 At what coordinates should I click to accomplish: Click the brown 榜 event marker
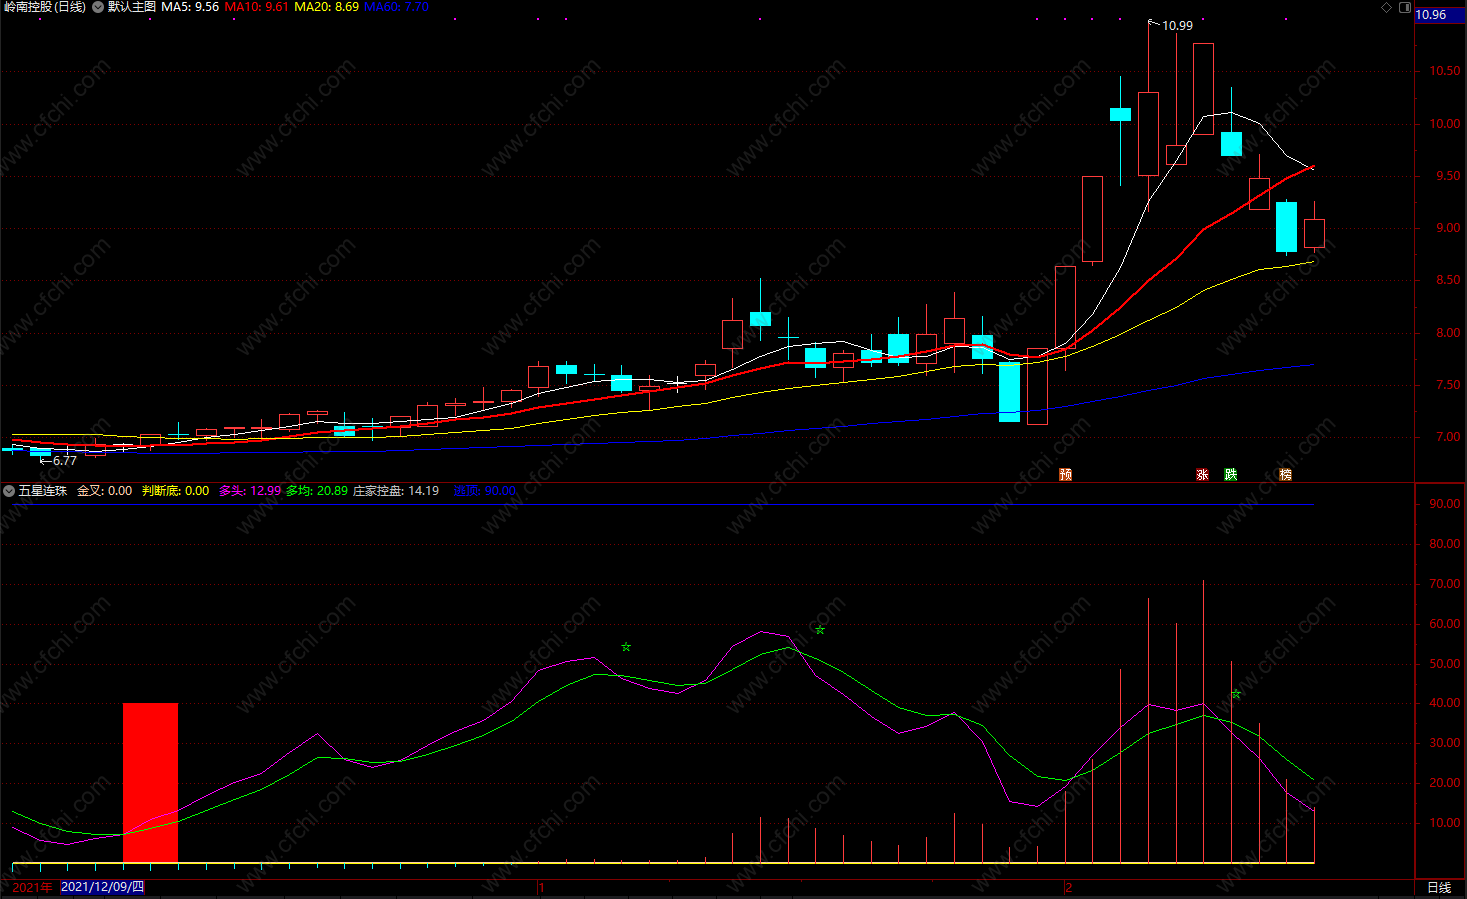click(x=1286, y=474)
